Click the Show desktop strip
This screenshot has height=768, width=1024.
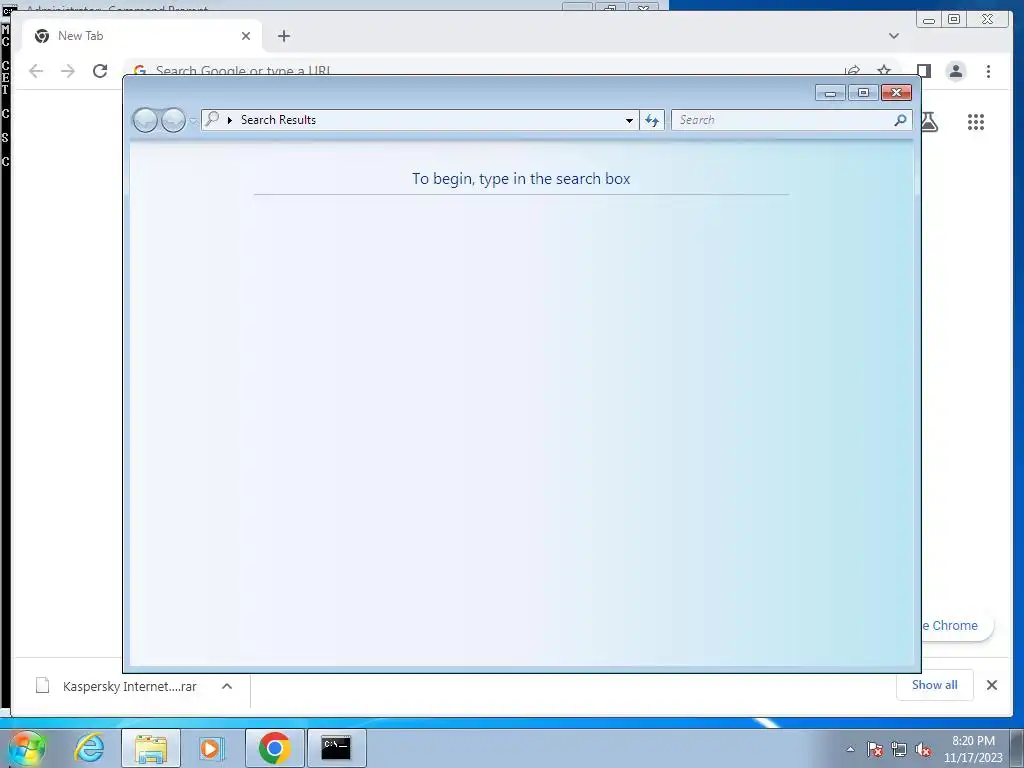click(1017, 748)
